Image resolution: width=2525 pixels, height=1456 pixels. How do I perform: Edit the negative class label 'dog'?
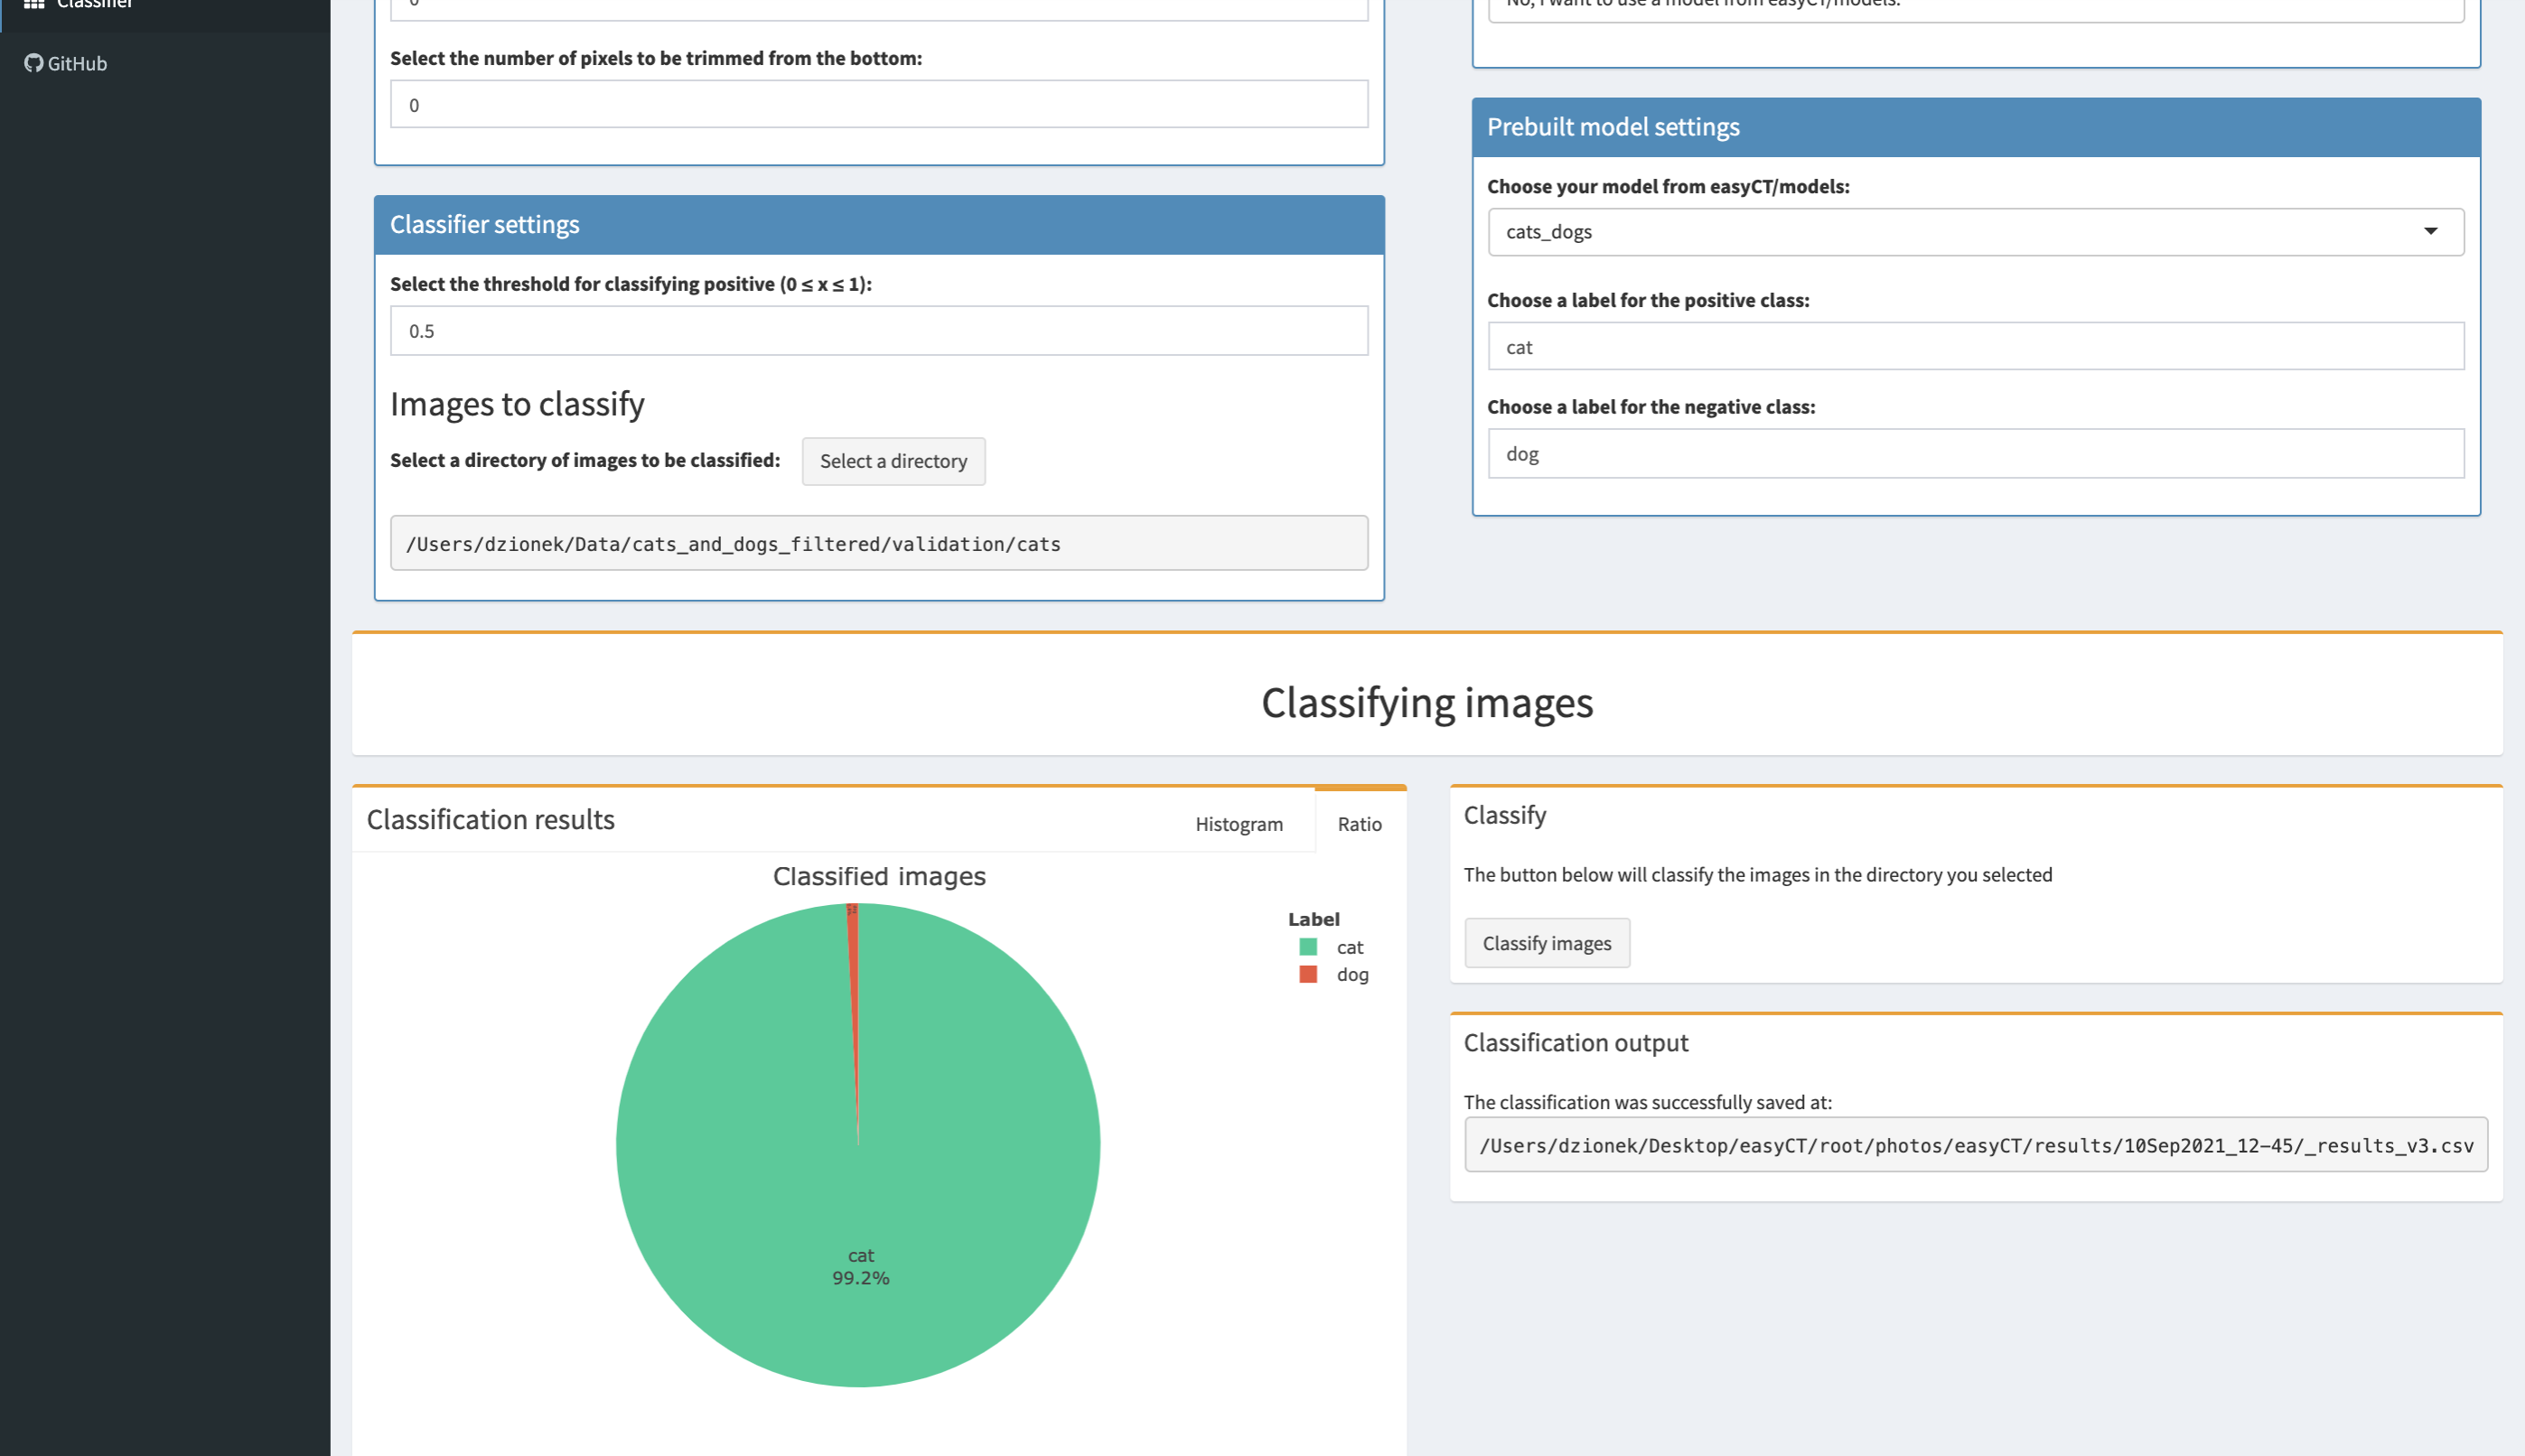tap(1975, 453)
